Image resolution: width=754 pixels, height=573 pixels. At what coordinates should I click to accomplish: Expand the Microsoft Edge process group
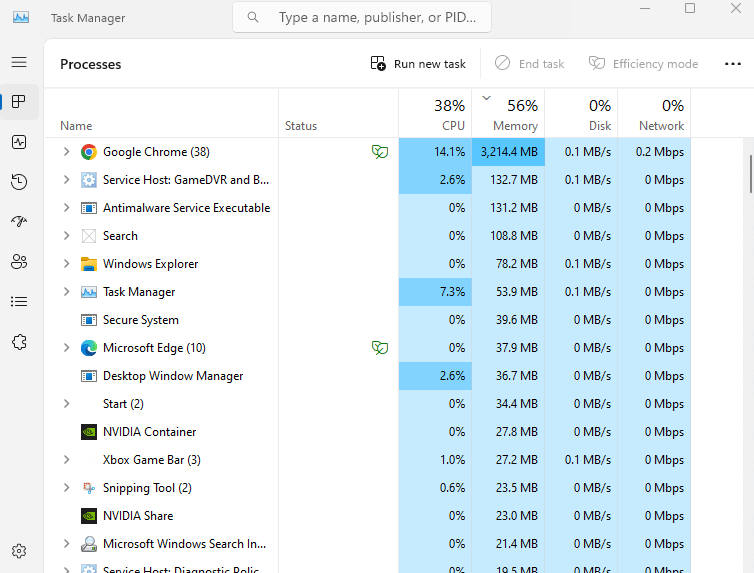[66, 348]
